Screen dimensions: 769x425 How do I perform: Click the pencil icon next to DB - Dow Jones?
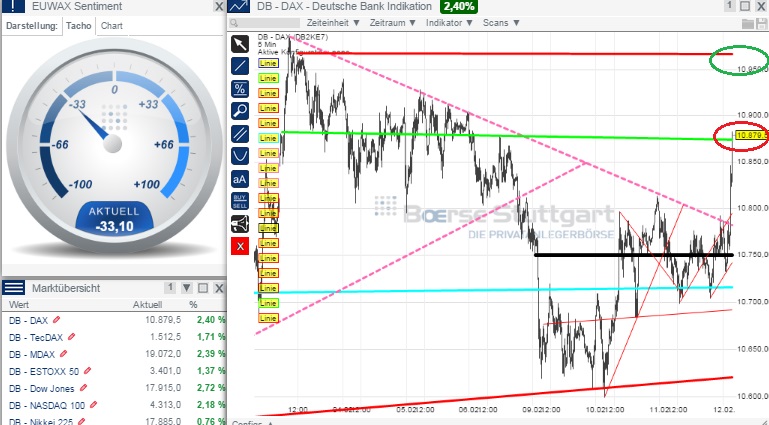[83, 388]
